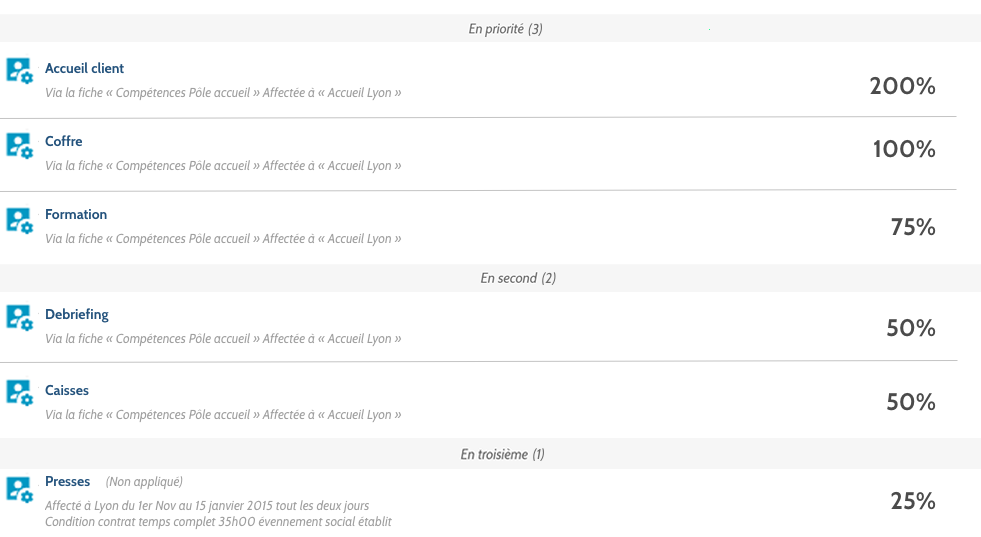Click the Accueil client skill icon

[19, 70]
